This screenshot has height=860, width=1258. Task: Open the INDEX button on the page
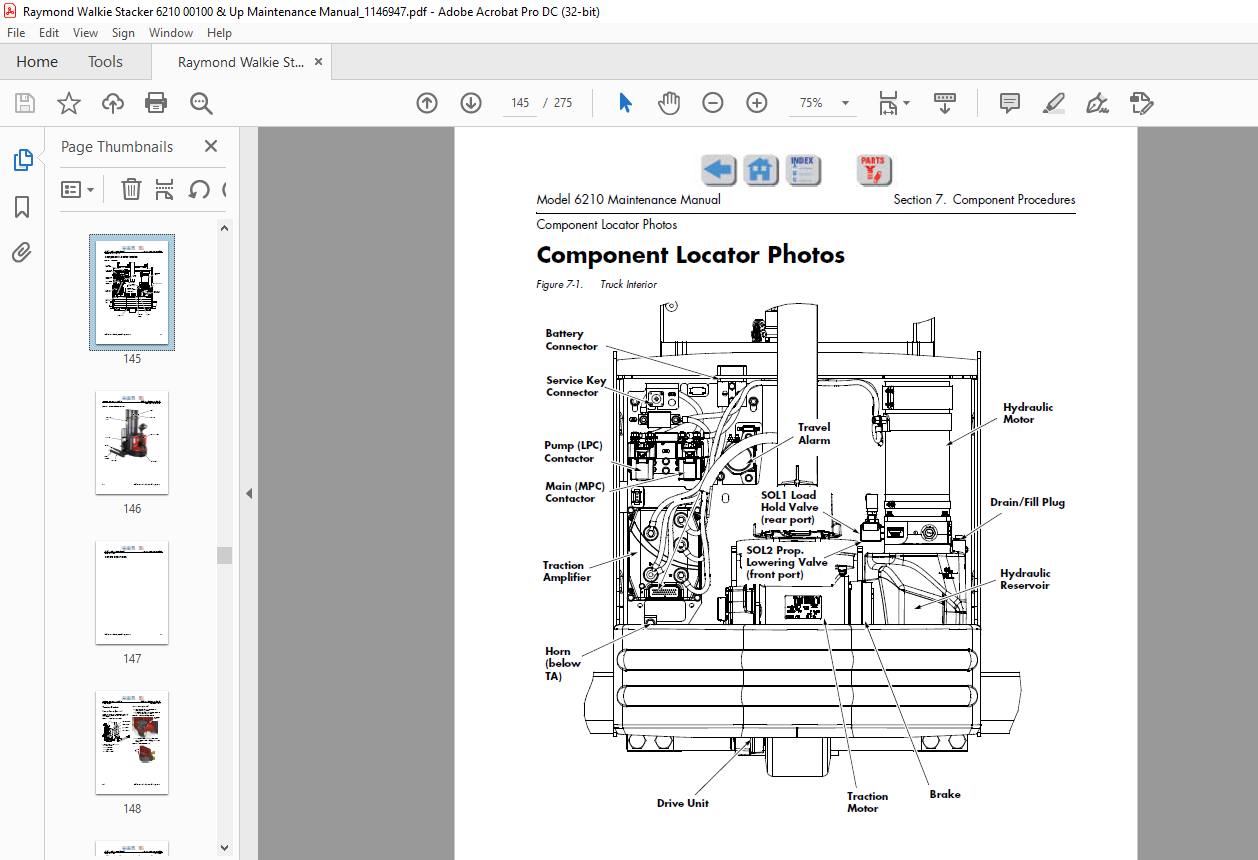click(803, 170)
